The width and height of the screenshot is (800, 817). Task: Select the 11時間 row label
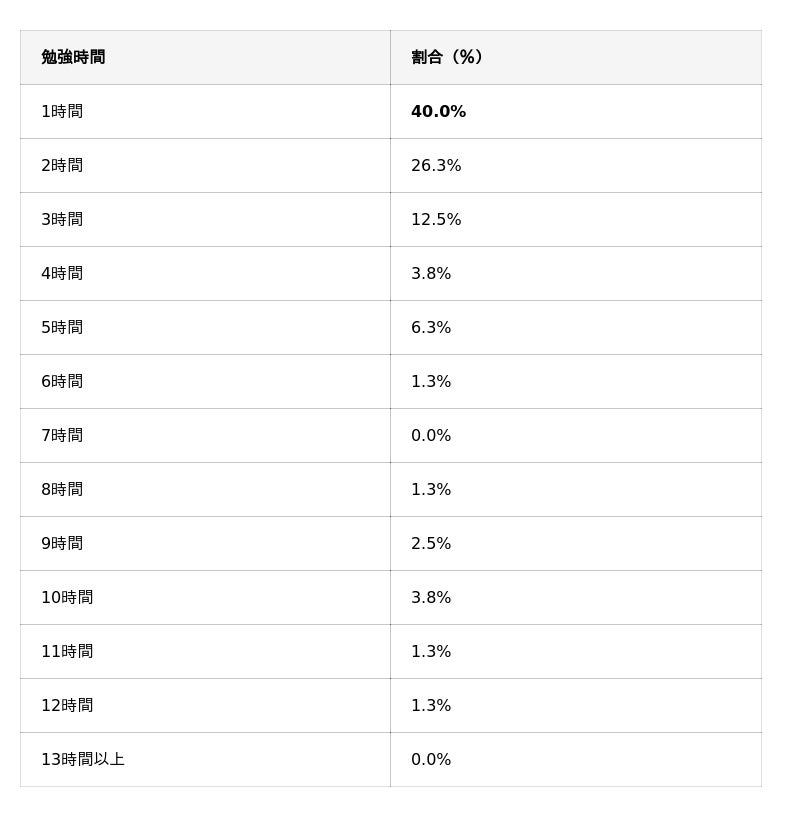pos(67,651)
